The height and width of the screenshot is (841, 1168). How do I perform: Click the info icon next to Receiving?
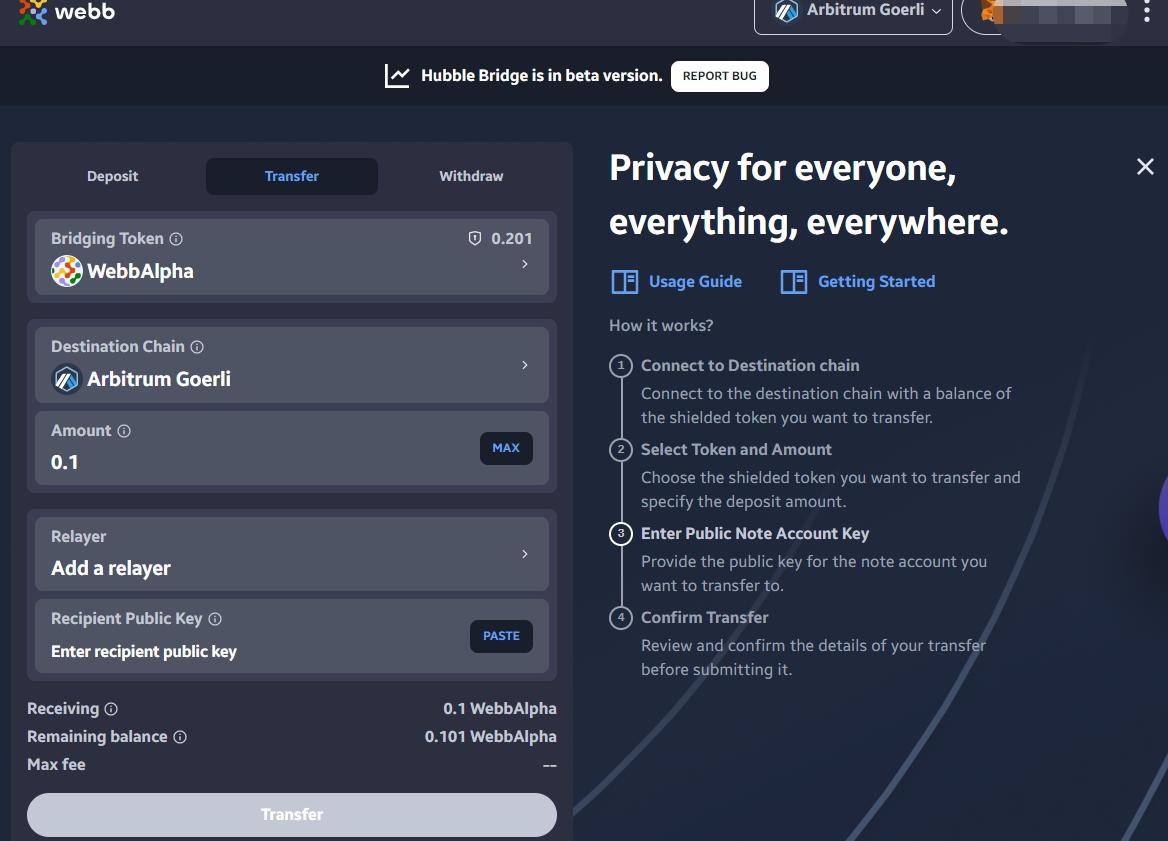[x=111, y=709]
